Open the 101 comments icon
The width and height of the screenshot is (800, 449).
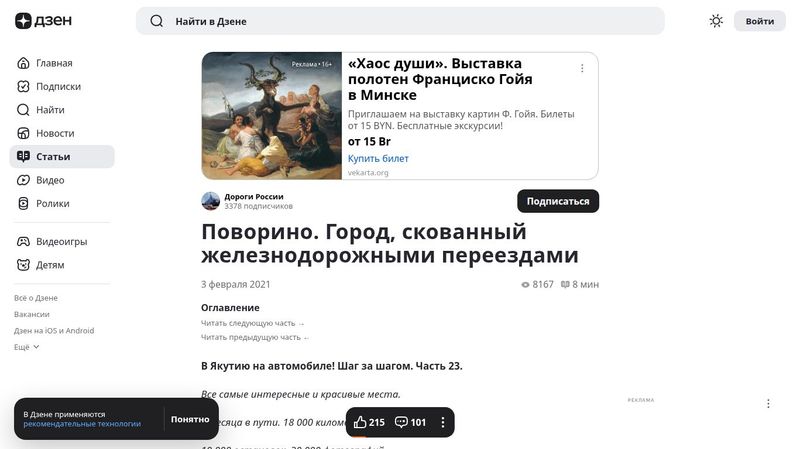click(x=402, y=422)
